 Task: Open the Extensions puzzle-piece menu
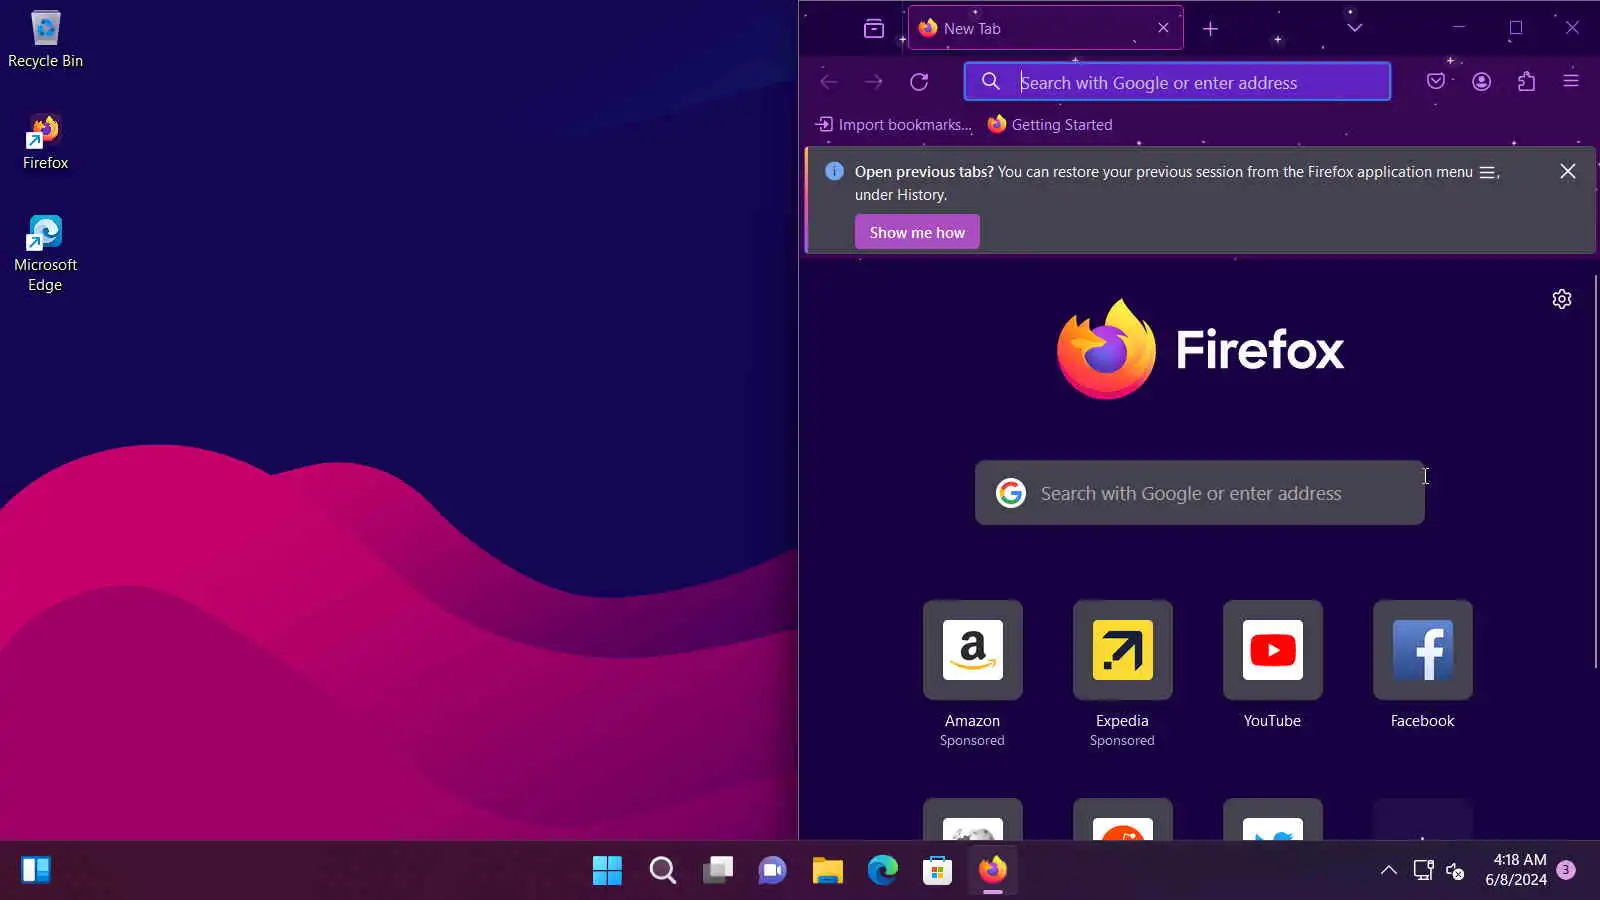1526,82
